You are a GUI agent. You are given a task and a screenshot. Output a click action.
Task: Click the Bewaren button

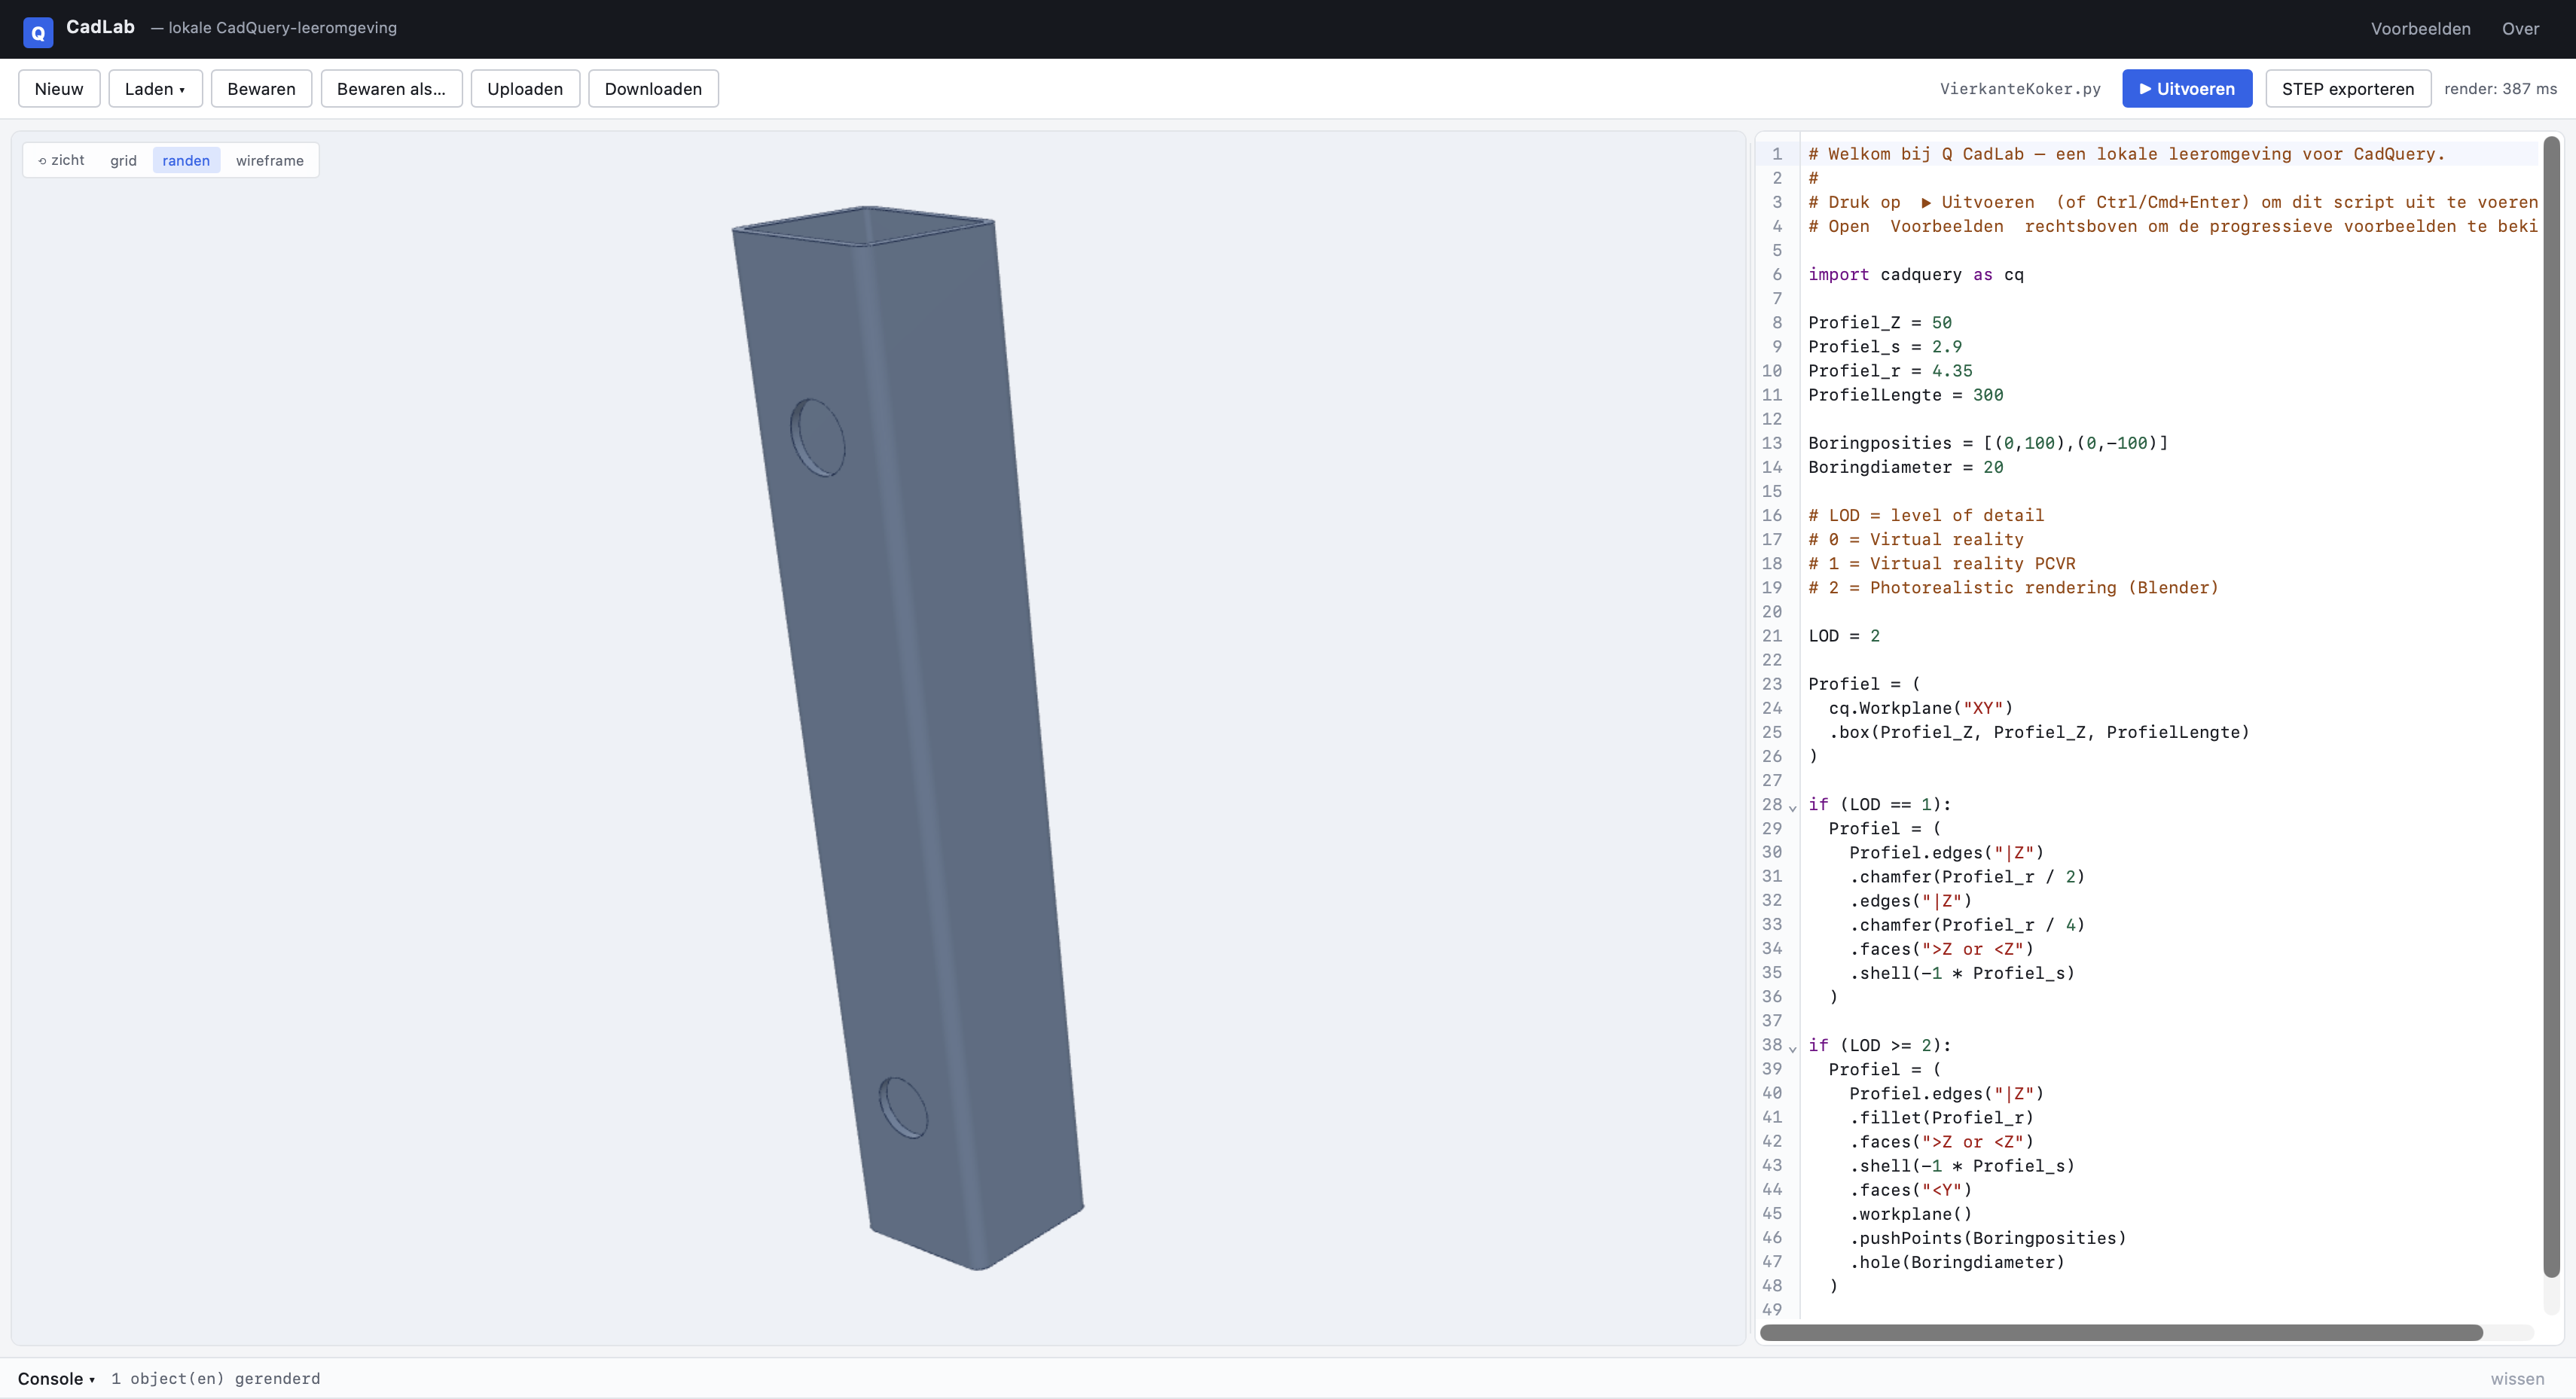(x=261, y=89)
